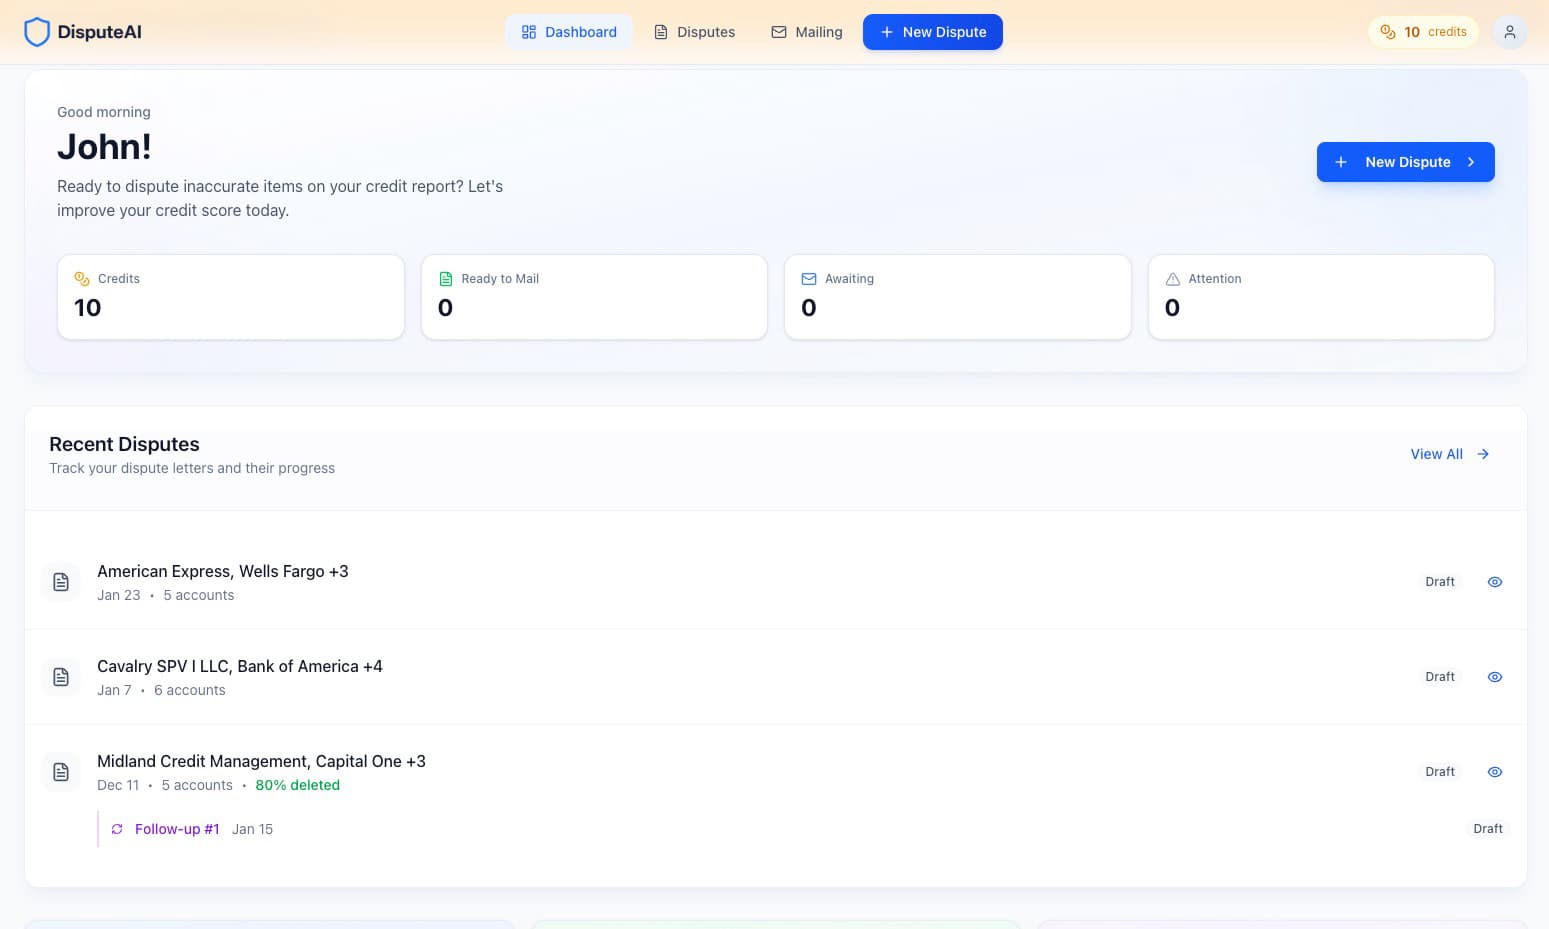The image size is (1549, 929).
Task: Toggle the eye icon on Cavalry SPV row
Action: coord(1494,676)
